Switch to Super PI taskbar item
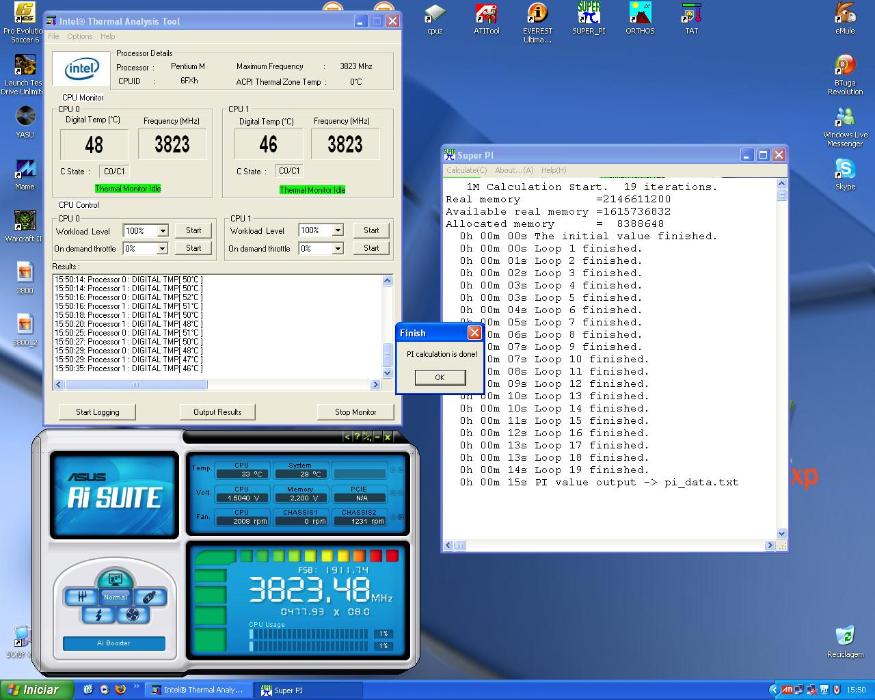 pyautogui.click(x=309, y=690)
